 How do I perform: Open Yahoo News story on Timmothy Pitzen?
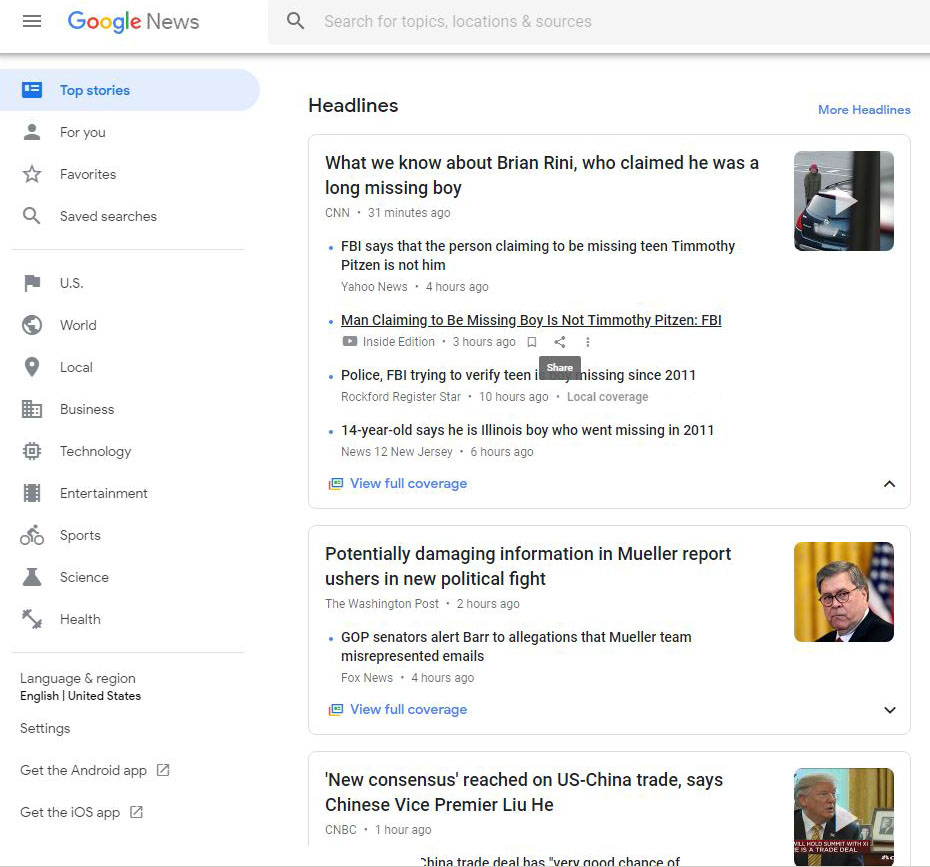(x=537, y=255)
